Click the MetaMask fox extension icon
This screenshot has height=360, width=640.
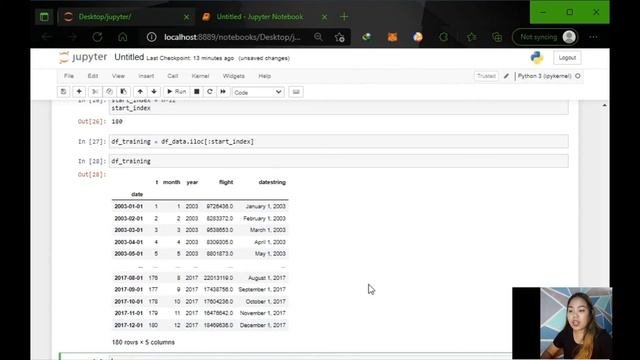pyautogui.click(x=392, y=37)
